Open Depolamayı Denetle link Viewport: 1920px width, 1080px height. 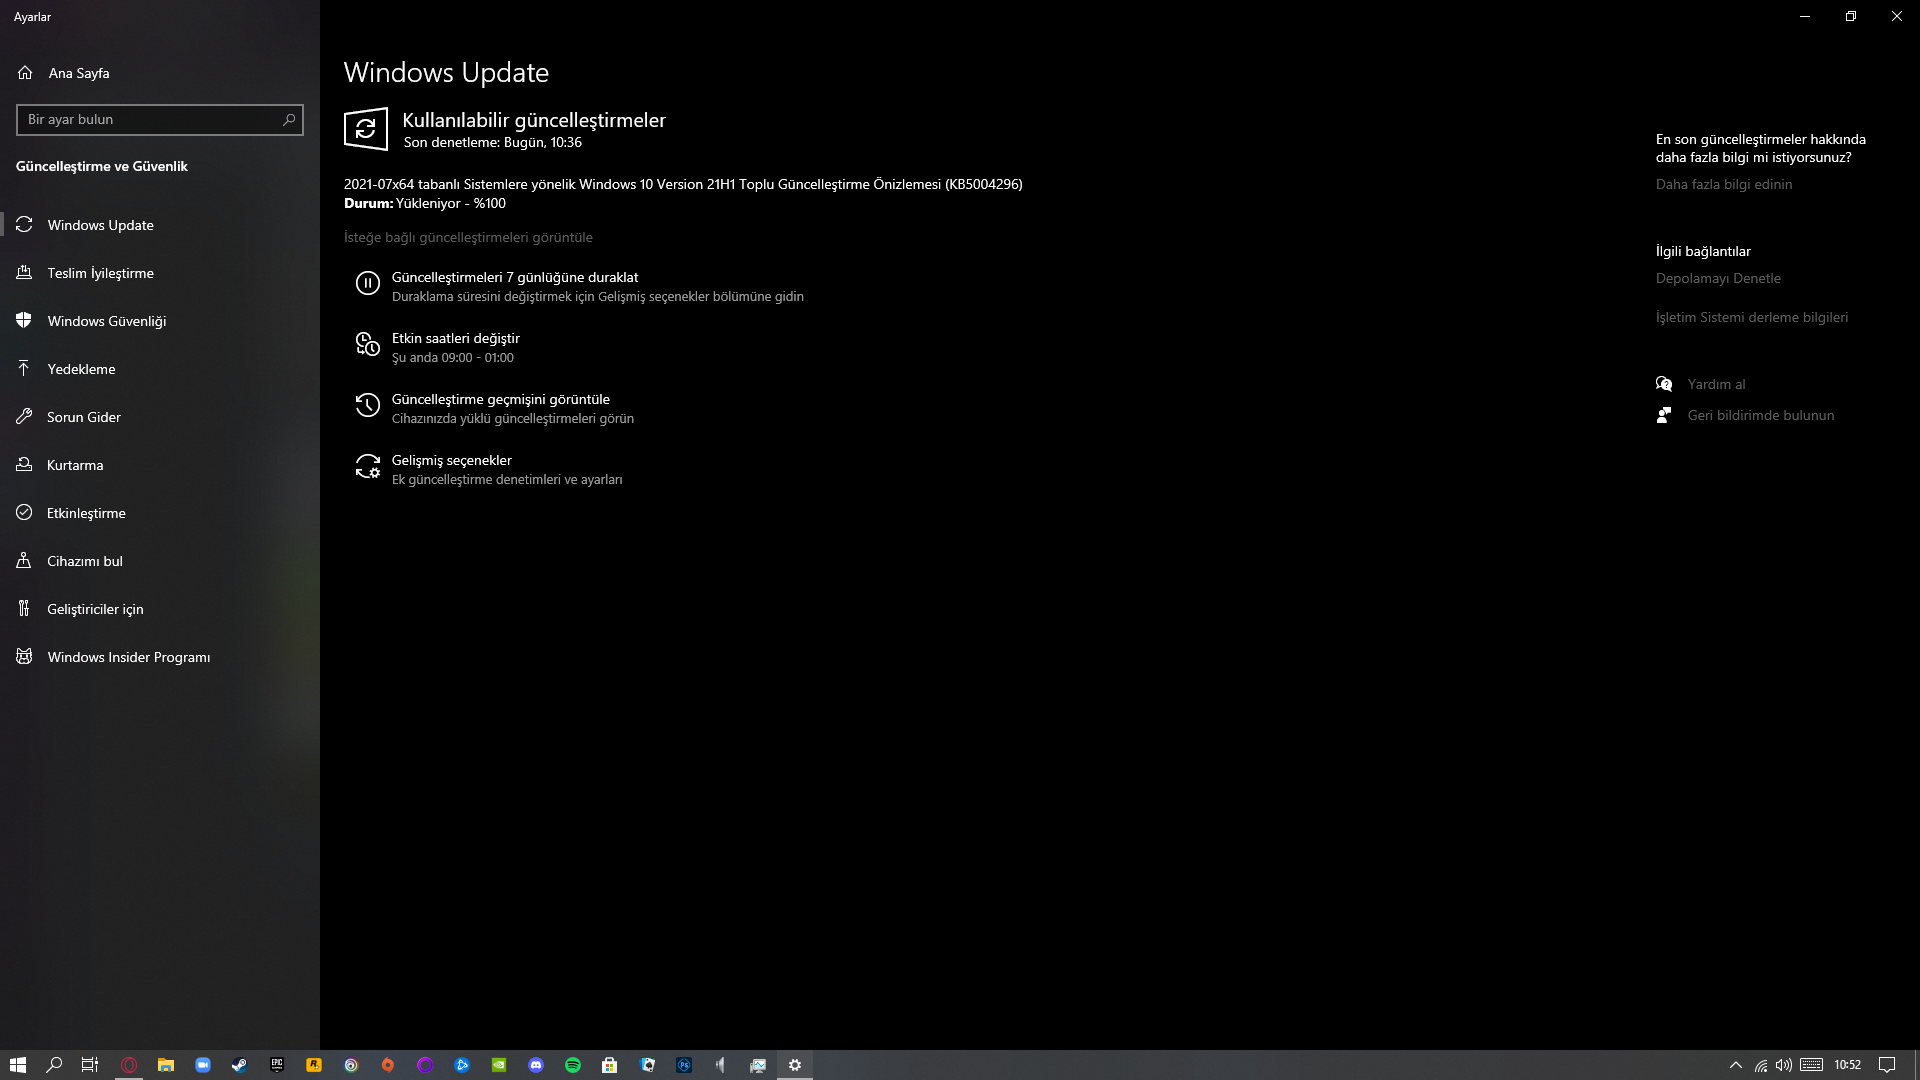click(1717, 278)
